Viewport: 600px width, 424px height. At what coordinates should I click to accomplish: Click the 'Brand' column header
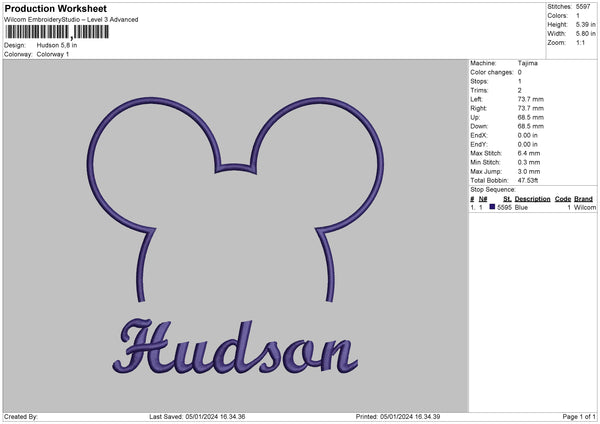tap(583, 199)
